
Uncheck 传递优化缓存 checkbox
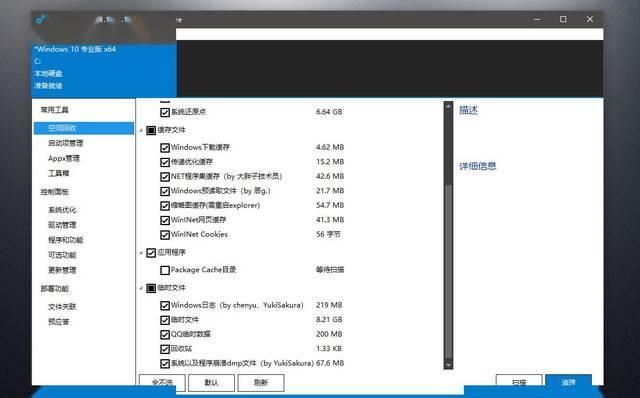[x=165, y=162]
